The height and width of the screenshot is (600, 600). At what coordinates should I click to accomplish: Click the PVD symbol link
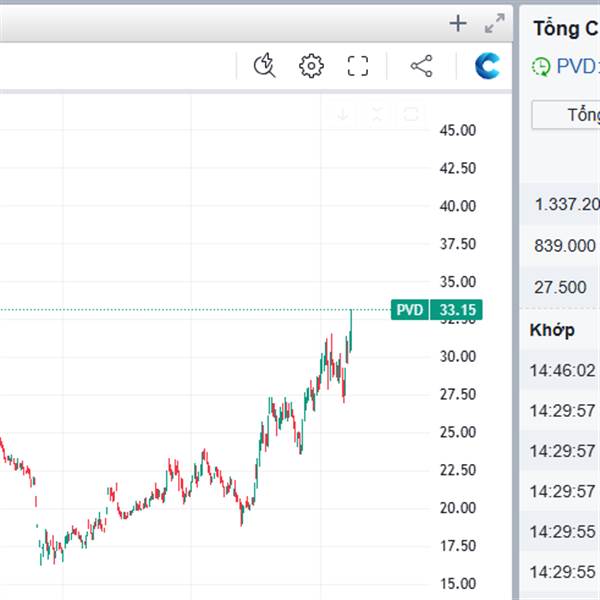(577, 67)
